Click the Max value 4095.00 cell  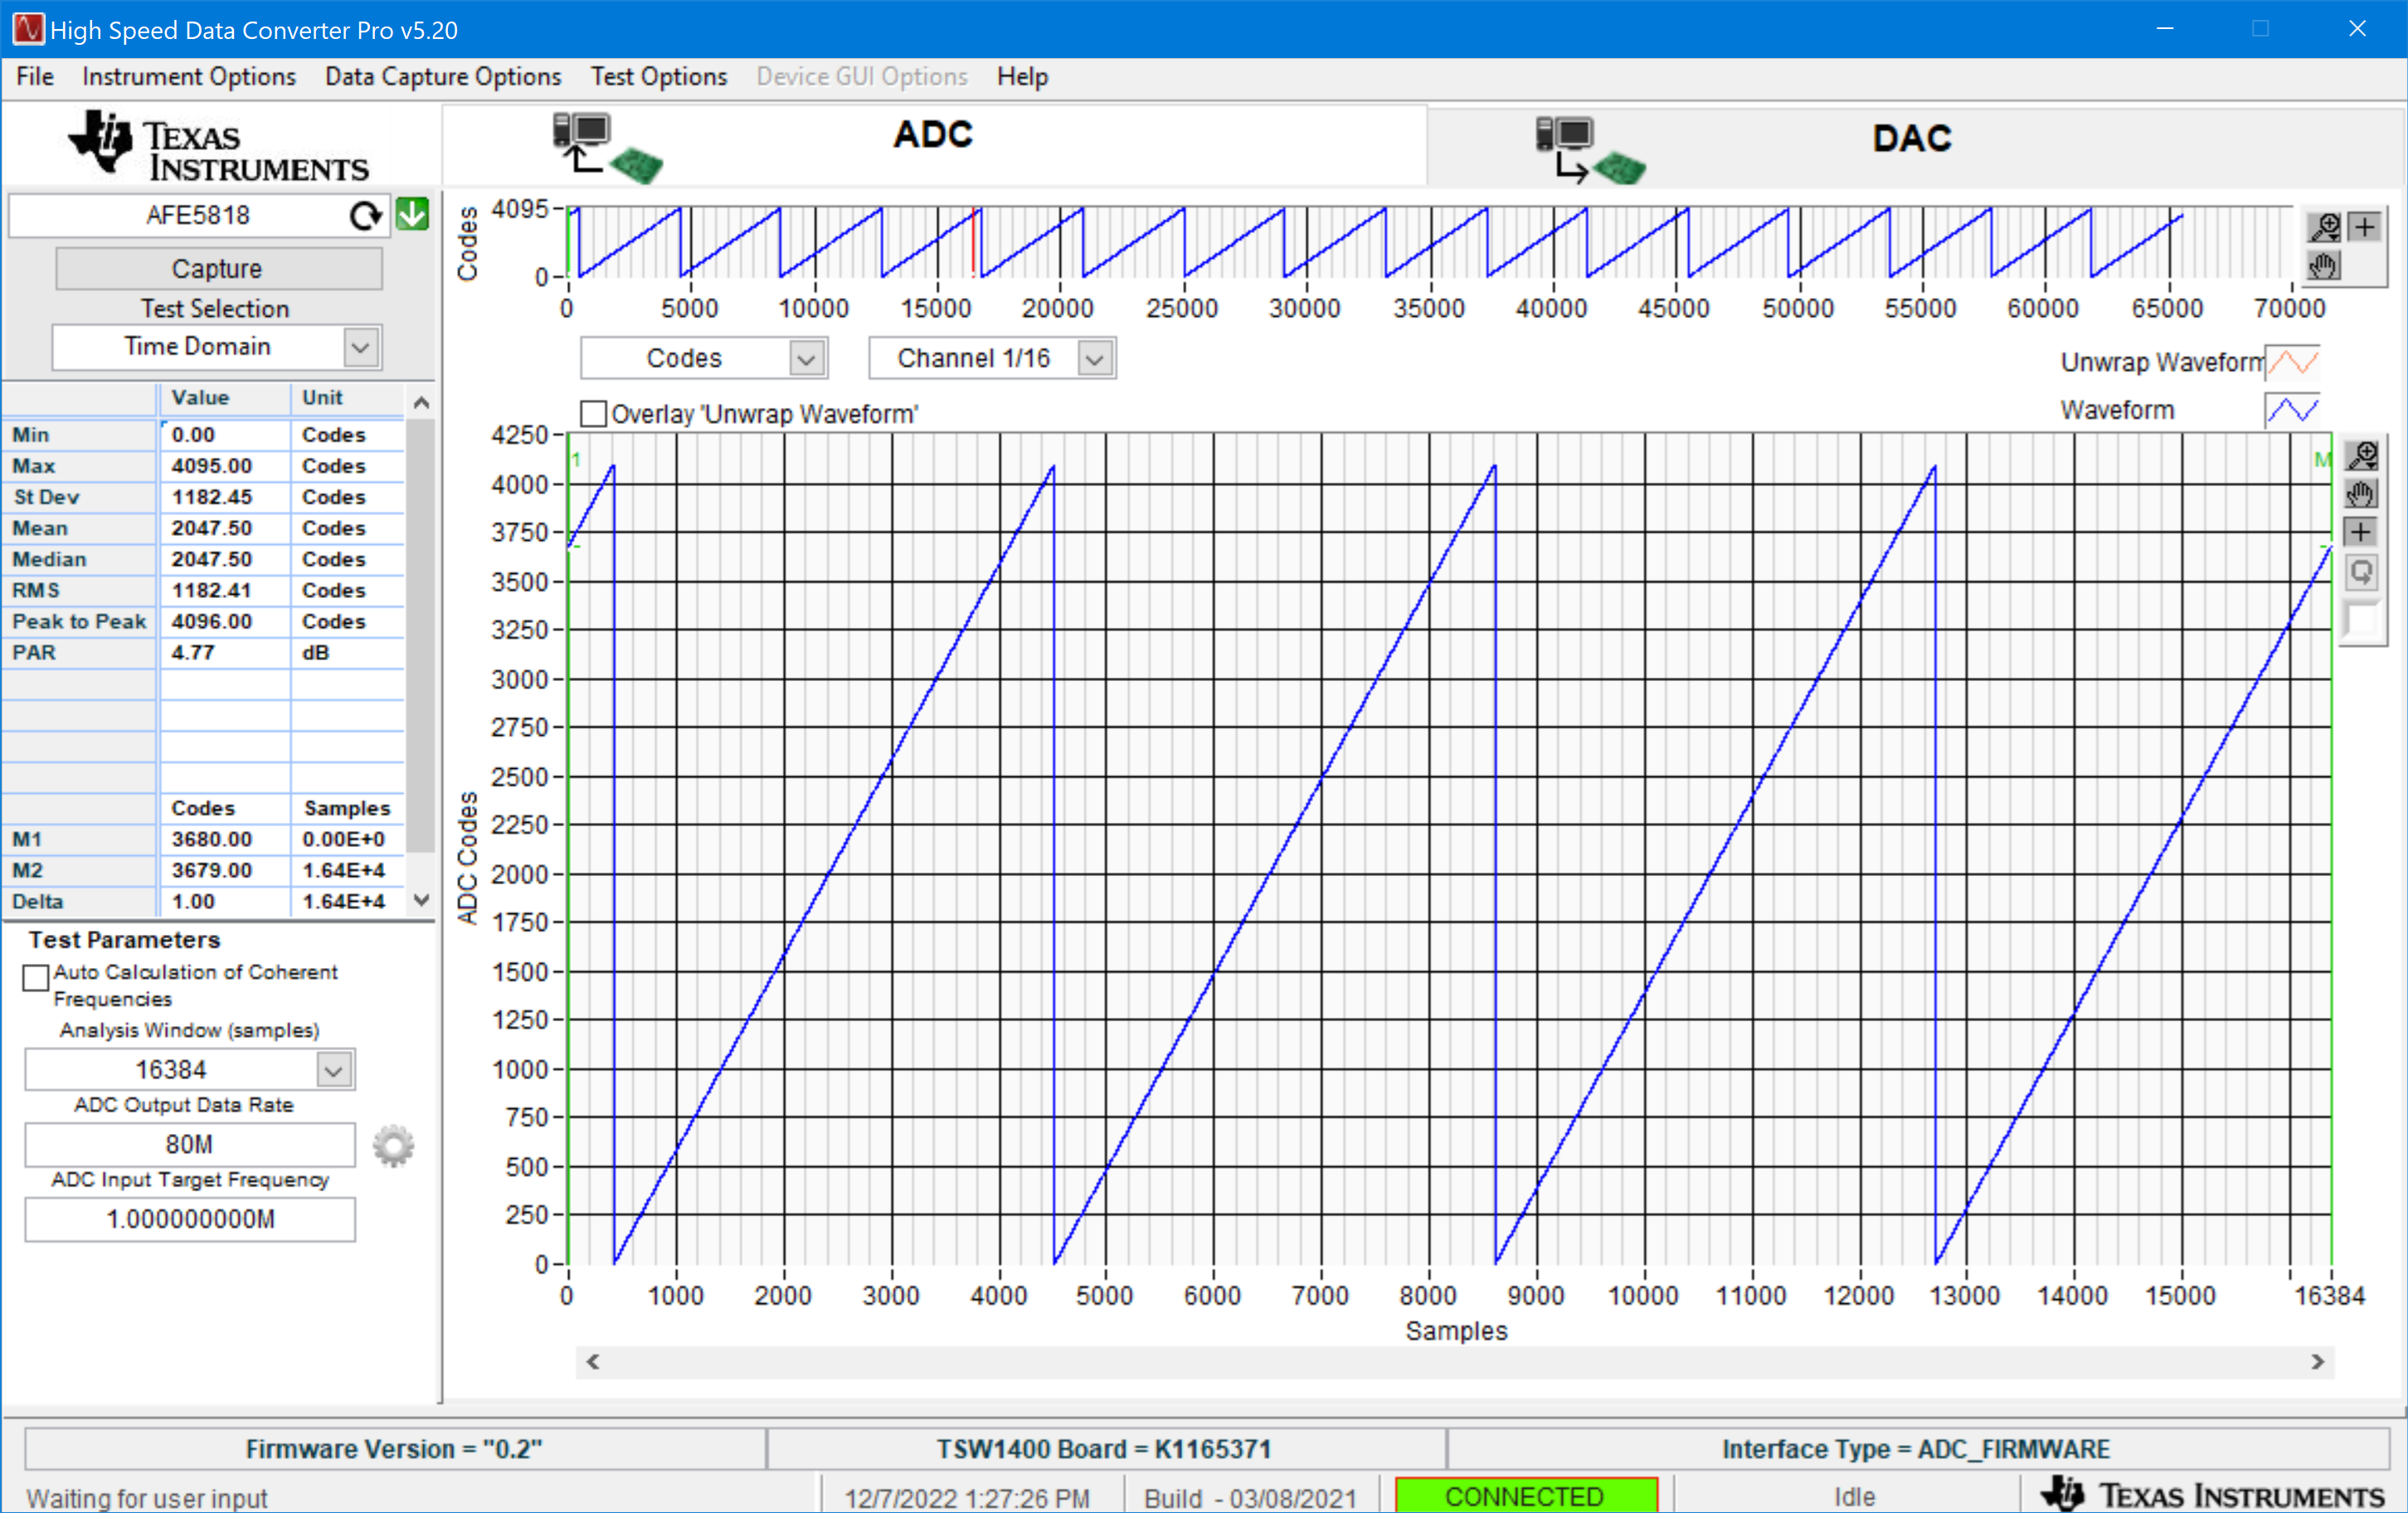(224, 466)
